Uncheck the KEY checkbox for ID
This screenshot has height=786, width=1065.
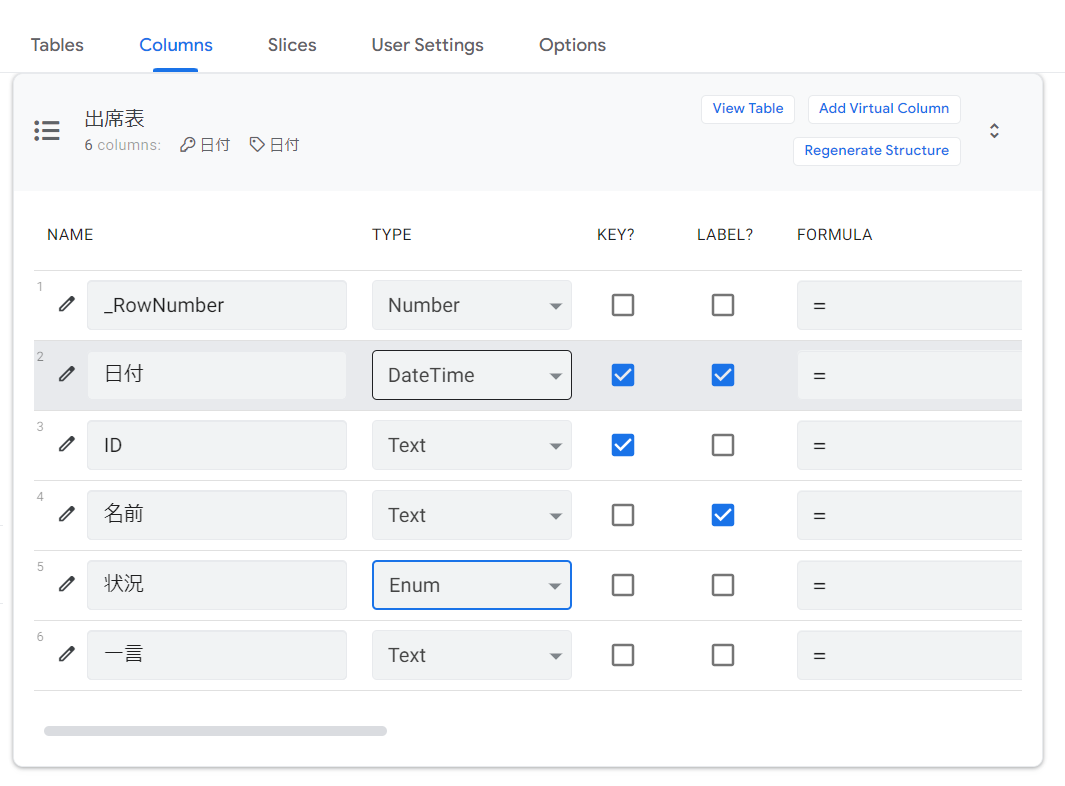pos(623,445)
